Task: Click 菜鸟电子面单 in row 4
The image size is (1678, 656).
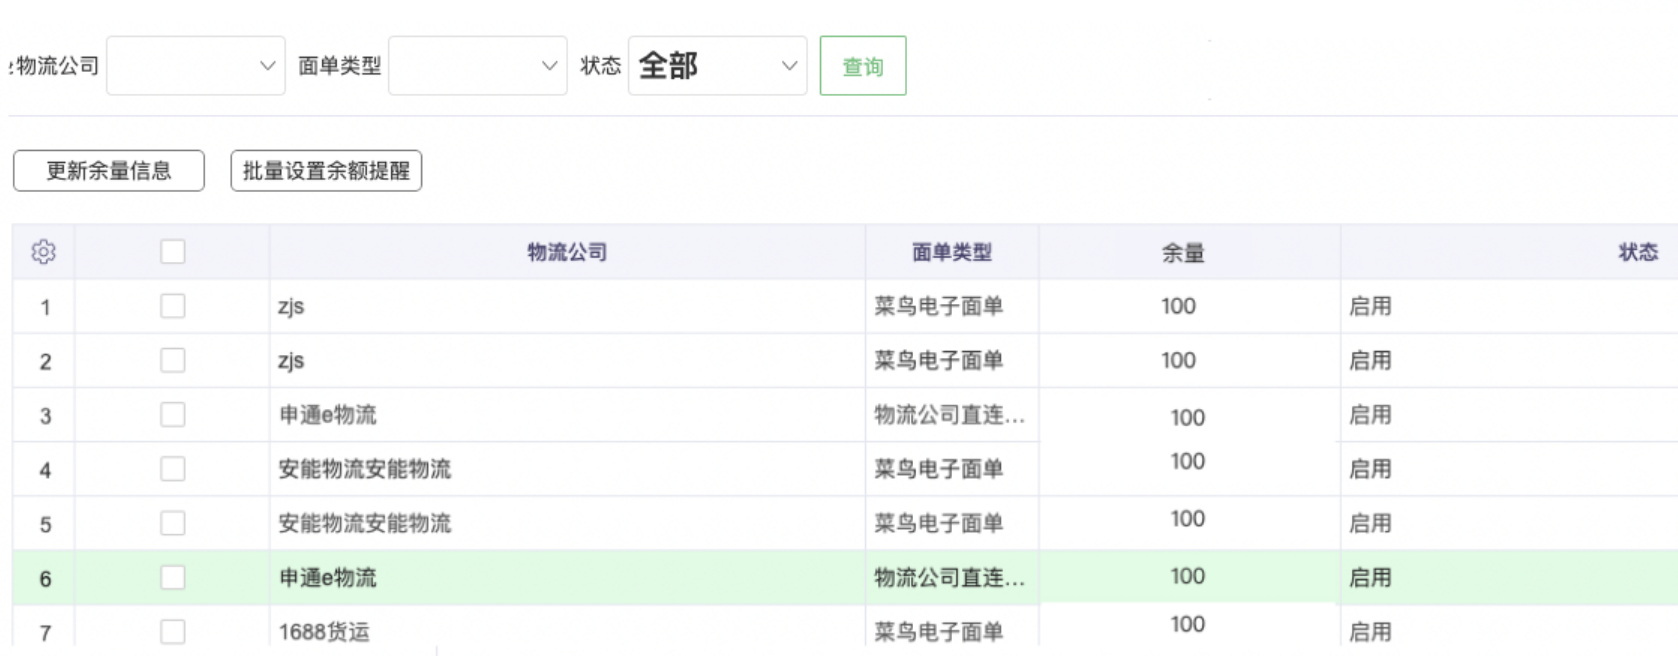Action: pyautogui.click(x=939, y=469)
